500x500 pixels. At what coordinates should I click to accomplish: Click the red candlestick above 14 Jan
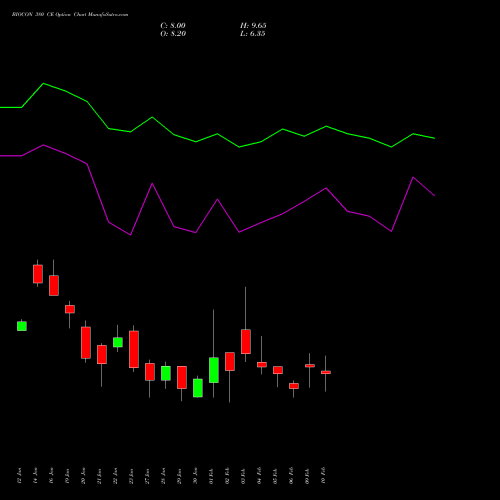(38, 274)
